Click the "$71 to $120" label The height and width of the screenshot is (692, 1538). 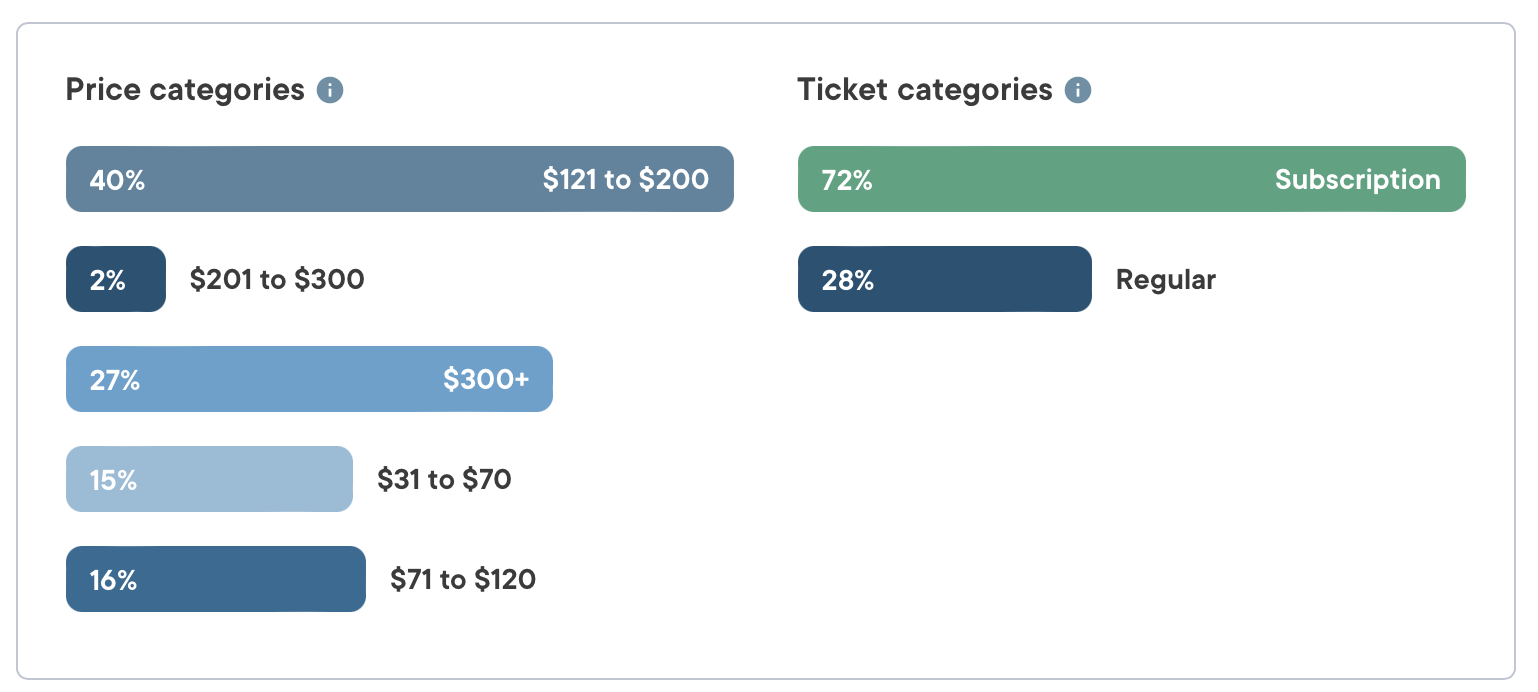tap(463, 580)
